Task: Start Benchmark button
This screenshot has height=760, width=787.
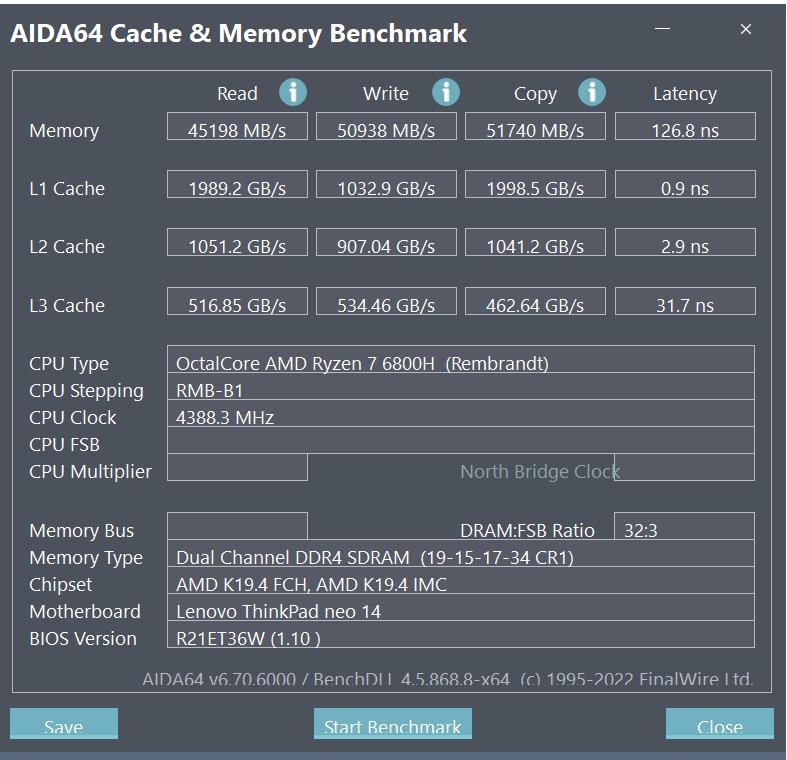Action: pyautogui.click(x=392, y=724)
